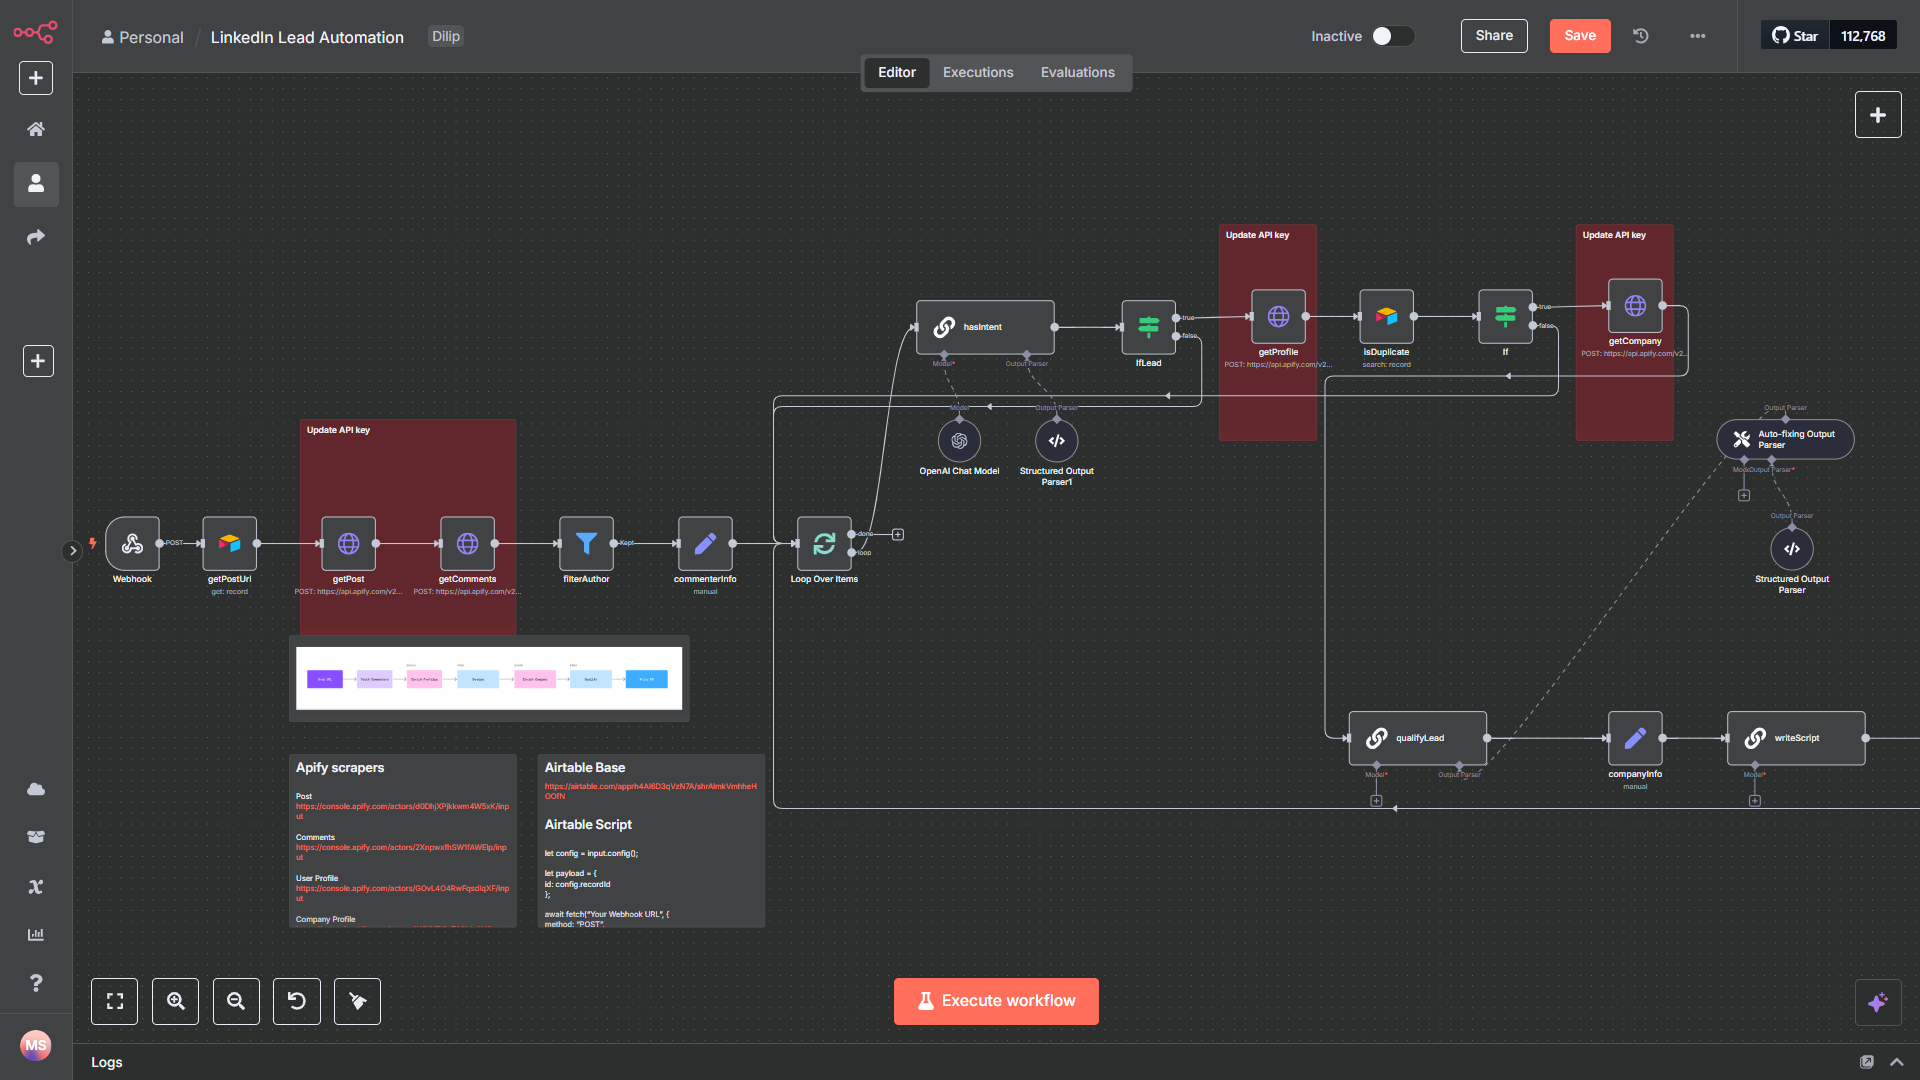
Task: Click the AI assistant sparkles icon
Action: (1878, 1001)
